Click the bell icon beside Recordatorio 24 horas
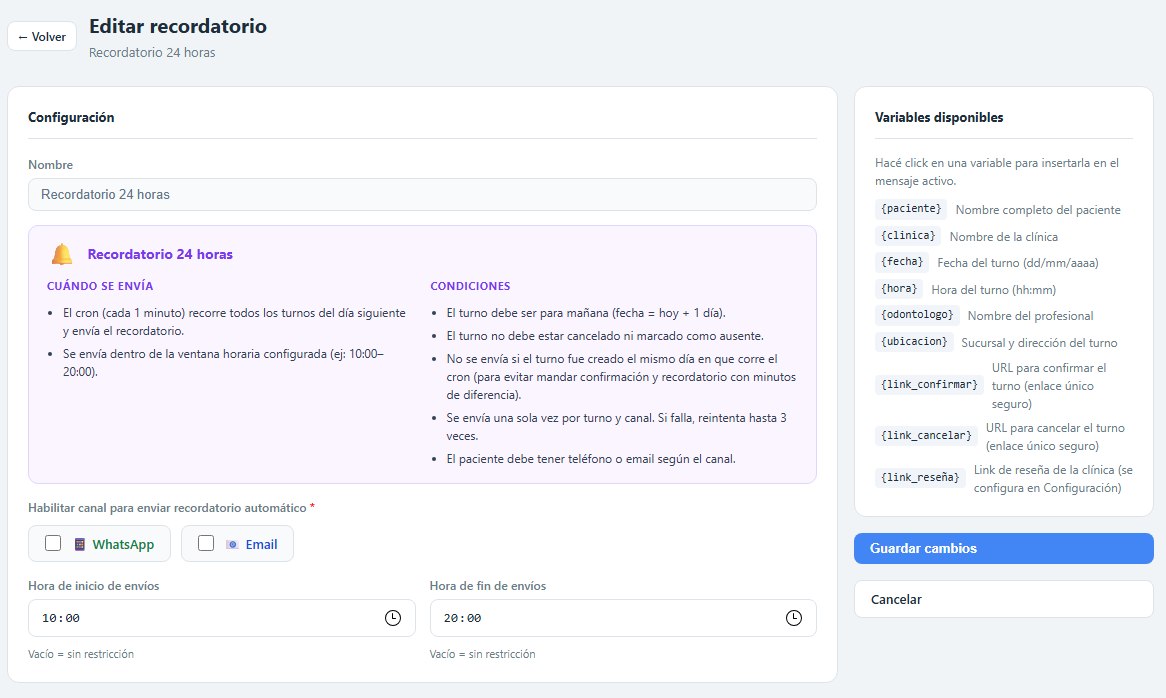 tap(62, 254)
